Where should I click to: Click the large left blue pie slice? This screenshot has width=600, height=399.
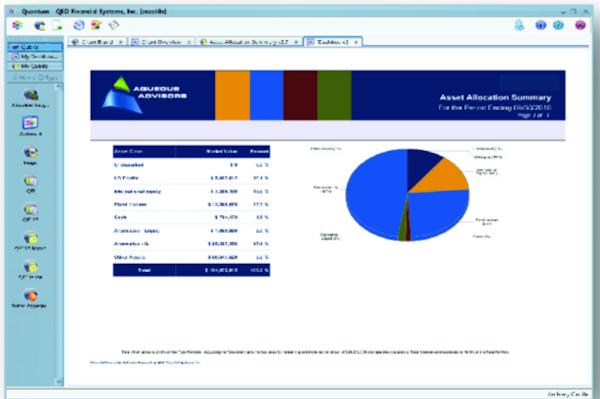[x=375, y=195]
